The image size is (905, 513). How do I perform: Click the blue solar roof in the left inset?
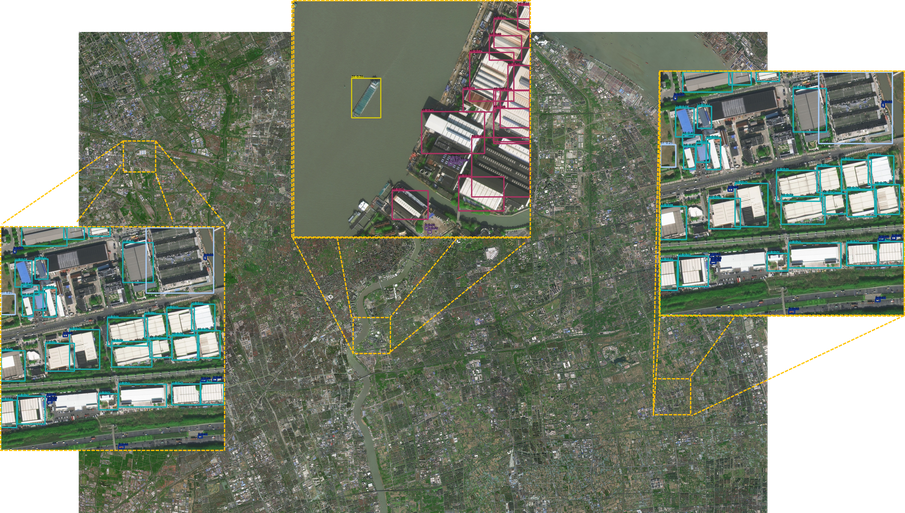[24, 272]
